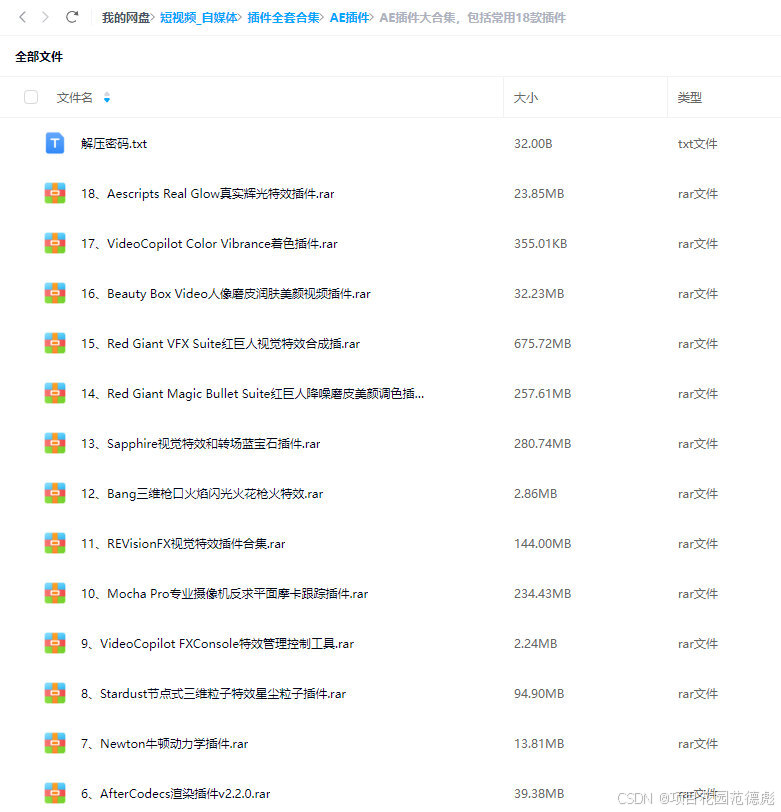Select 9、VideoCopilot FXConsole特效管理控制工具.rar
The image size is (781, 812).
(x=218, y=644)
